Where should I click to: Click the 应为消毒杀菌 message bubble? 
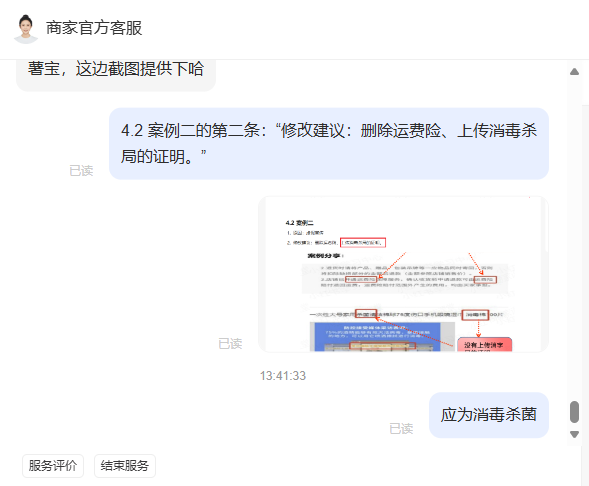pyautogui.click(x=489, y=415)
